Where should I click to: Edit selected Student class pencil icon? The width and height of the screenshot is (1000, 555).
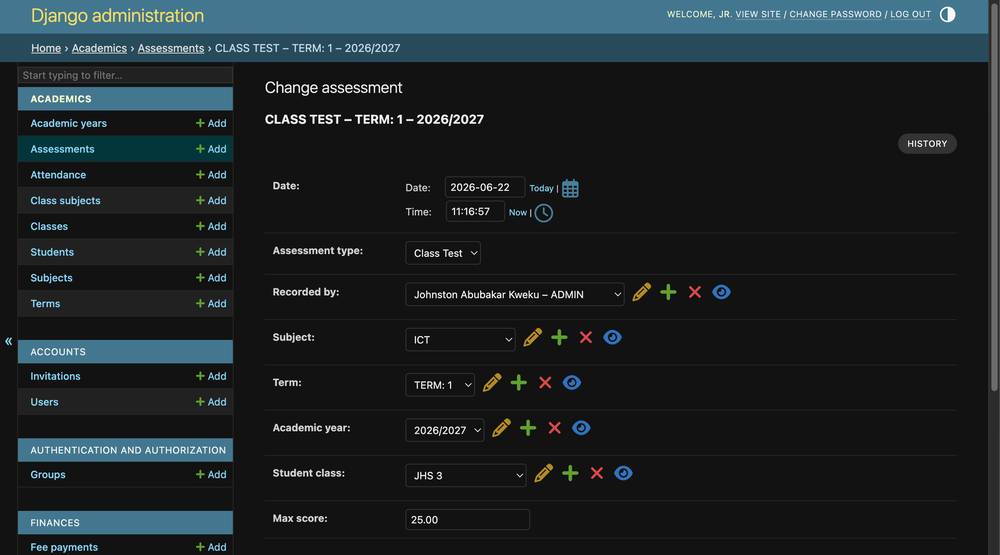coord(543,473)
